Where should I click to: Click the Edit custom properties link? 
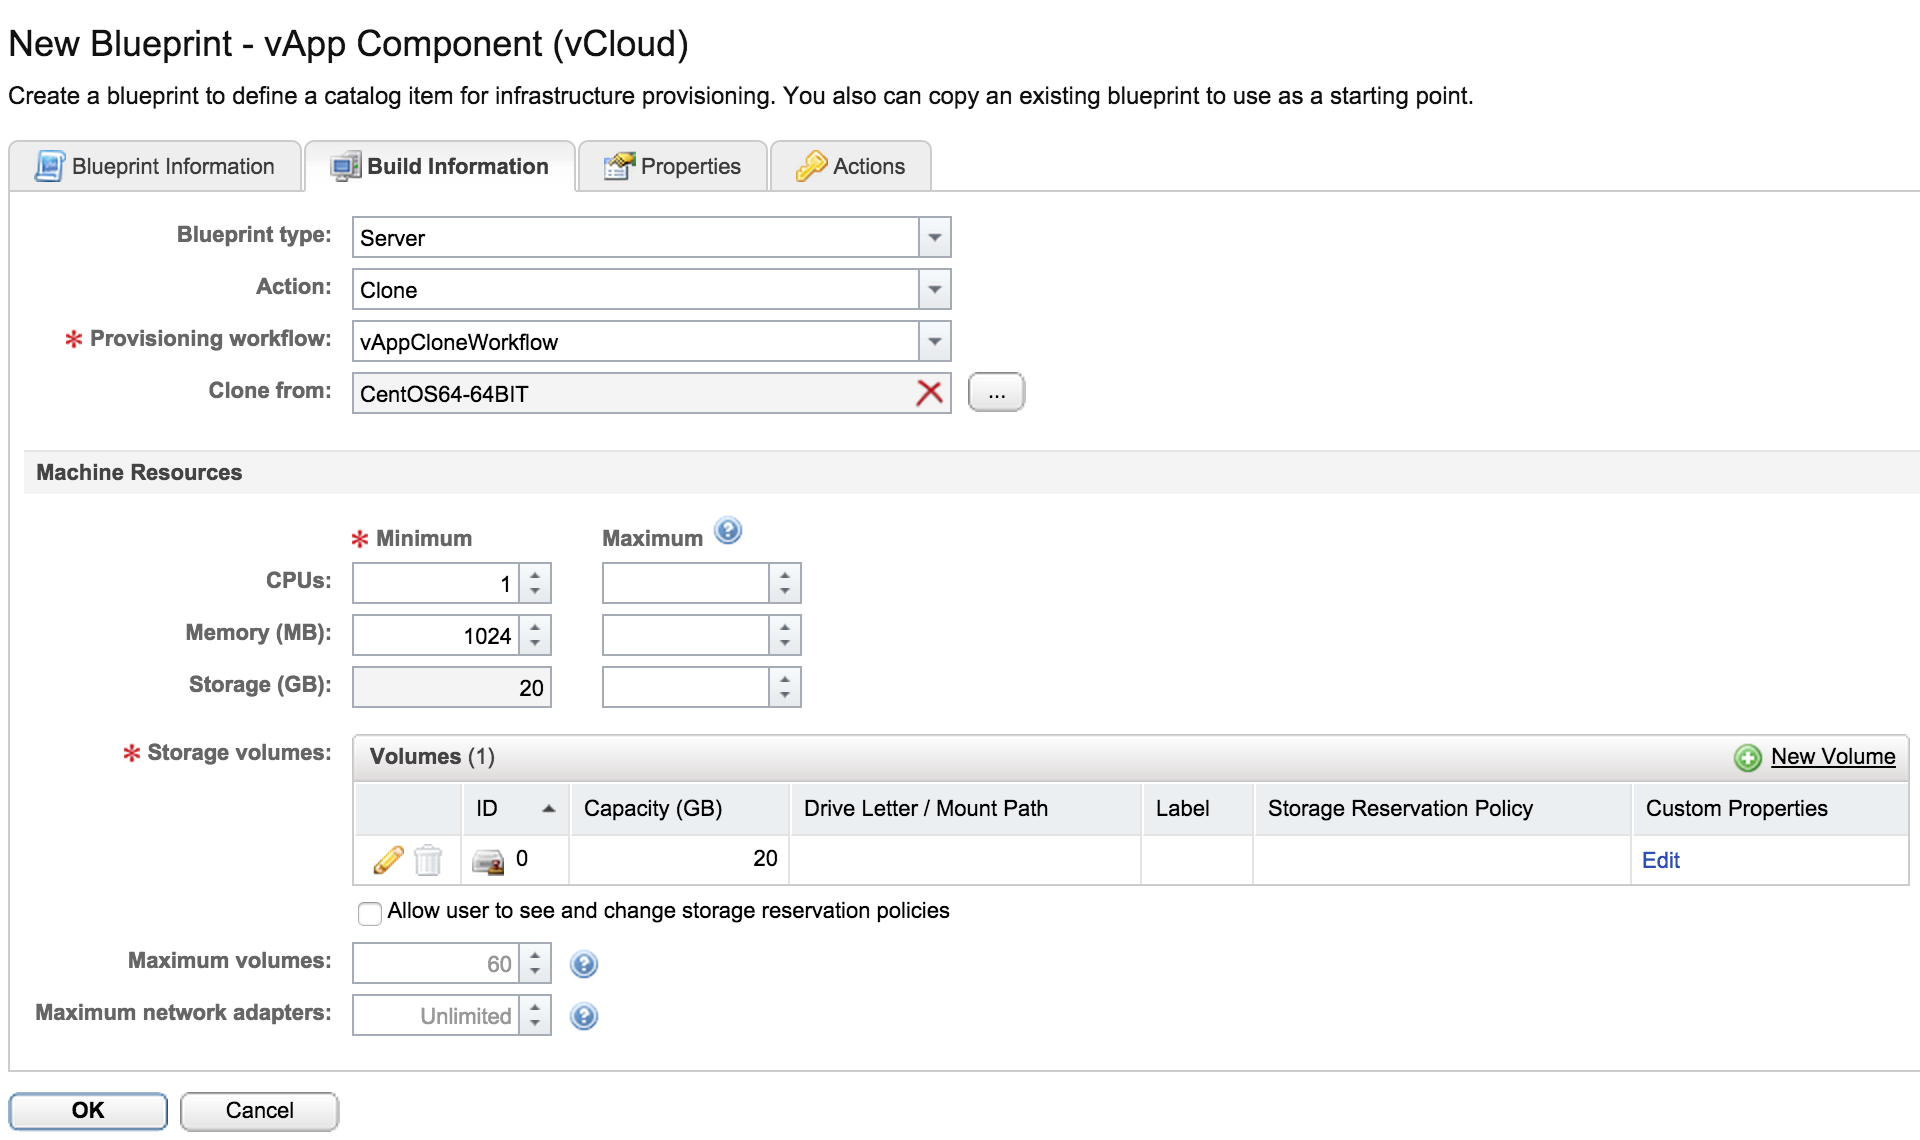(x=1660, y=860)
